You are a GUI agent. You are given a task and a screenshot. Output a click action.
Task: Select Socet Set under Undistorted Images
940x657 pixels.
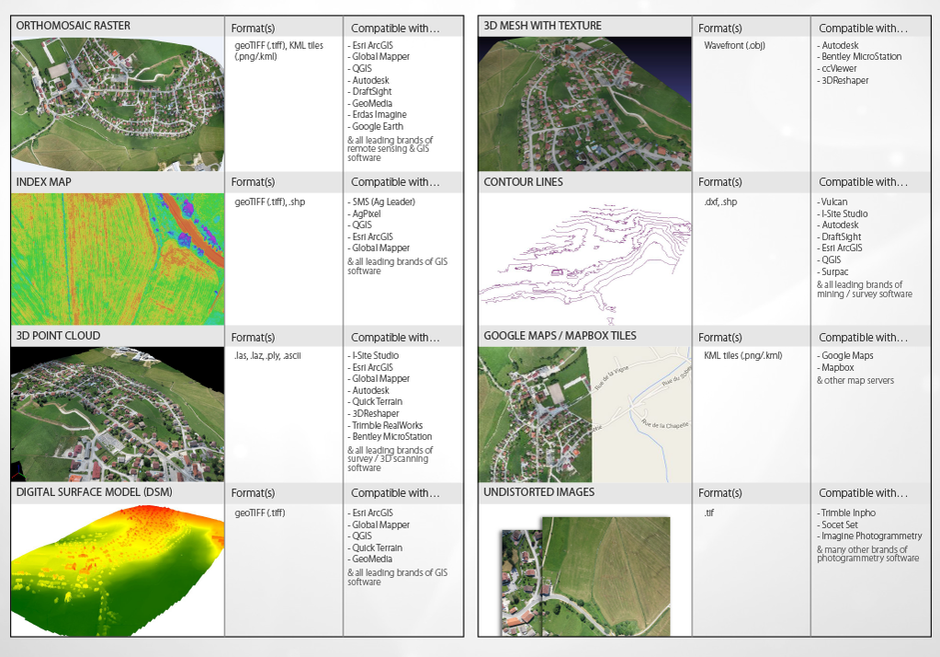point(839,525)
